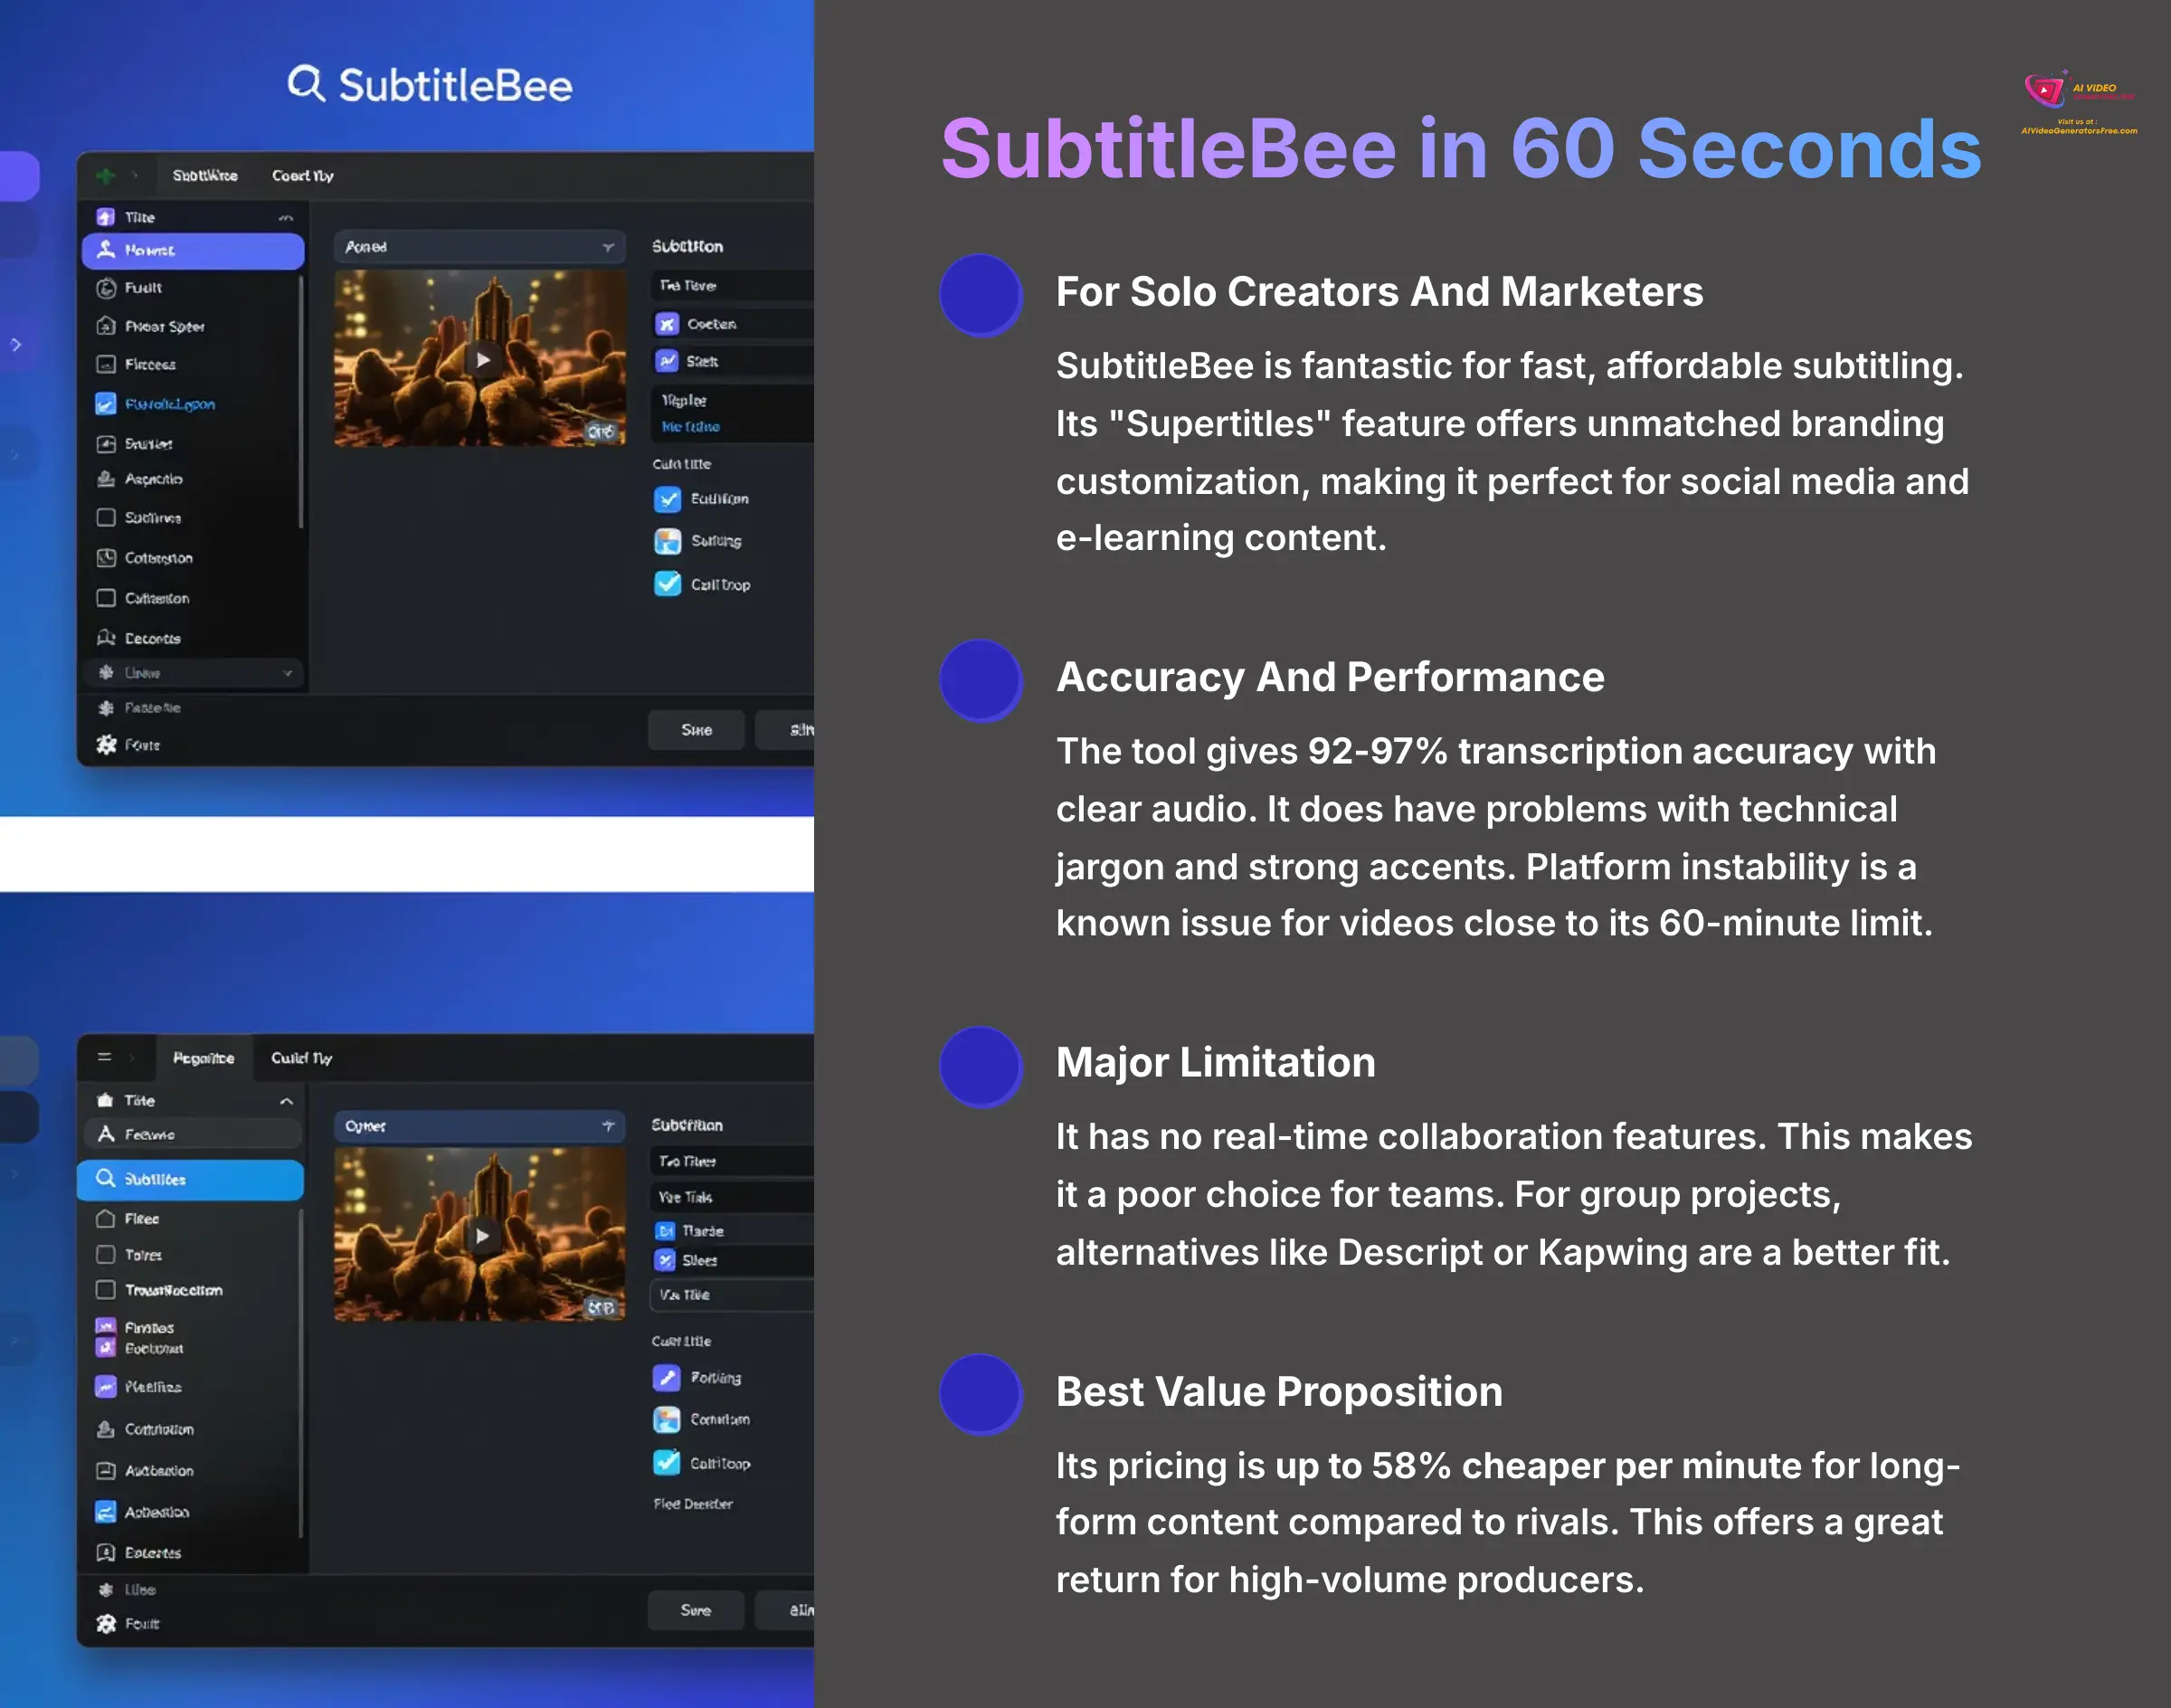Image resolution: width=2171 pixels, height=1708 pixels.
Task: Click the Vis Tille input box
Action: [x=732, y=1295]
